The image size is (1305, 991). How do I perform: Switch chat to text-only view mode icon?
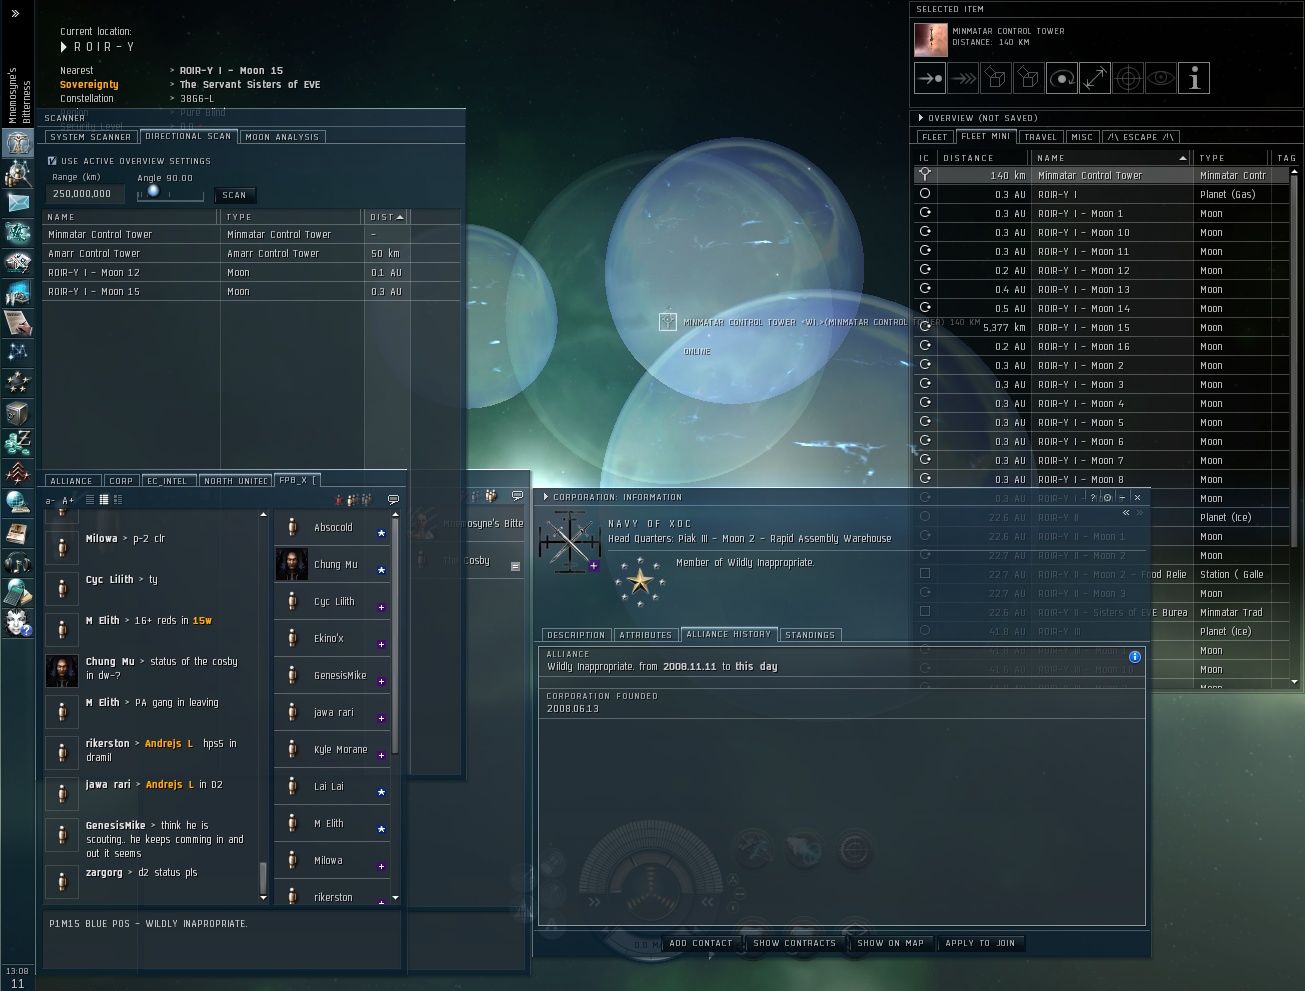click(89, 499)
